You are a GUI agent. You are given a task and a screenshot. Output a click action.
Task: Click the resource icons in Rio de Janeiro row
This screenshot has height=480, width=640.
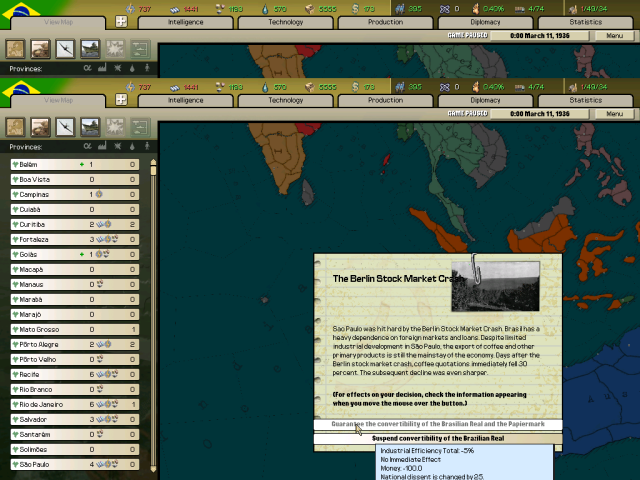[x=107, y=404]
